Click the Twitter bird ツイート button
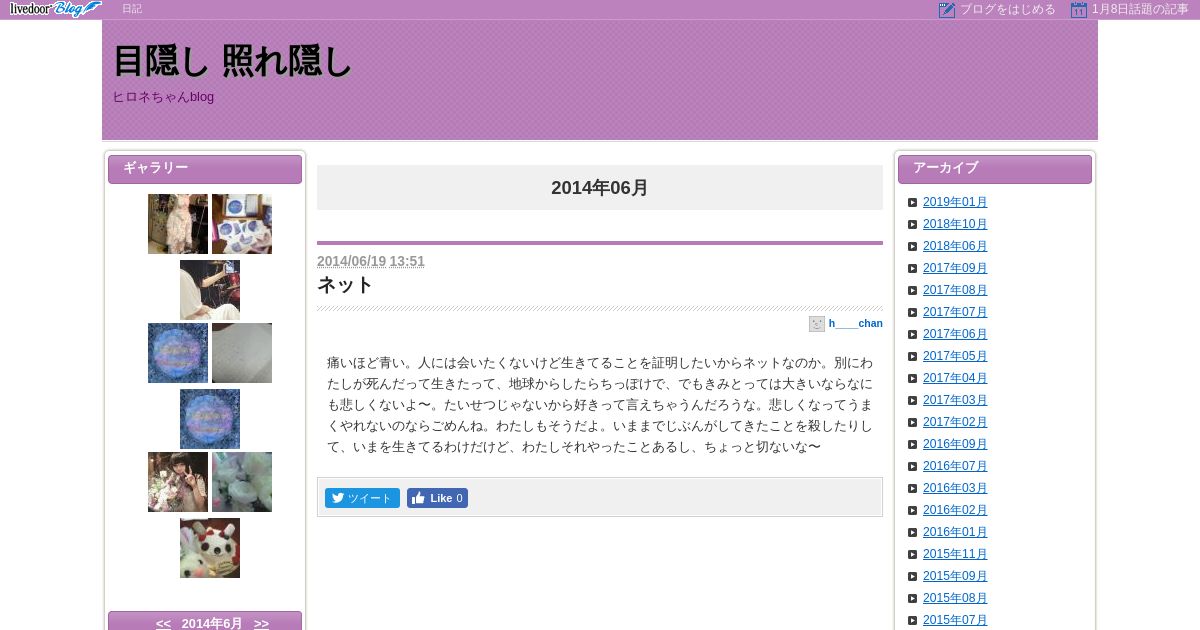1200x630 pixels. 362,498
